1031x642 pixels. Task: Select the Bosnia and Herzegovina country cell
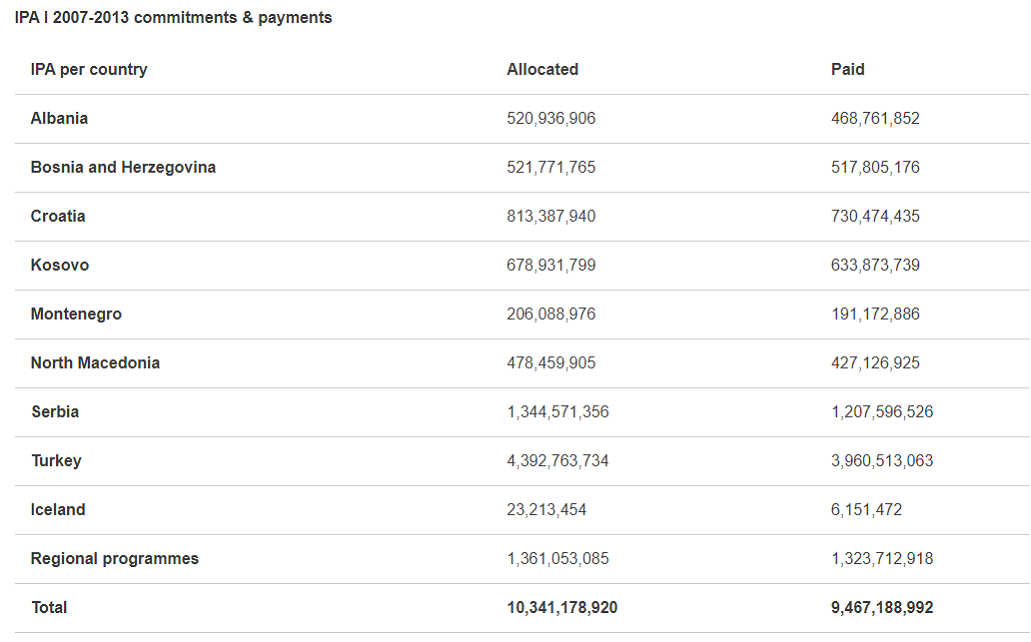pyautogui.click(x=123, y=167)
